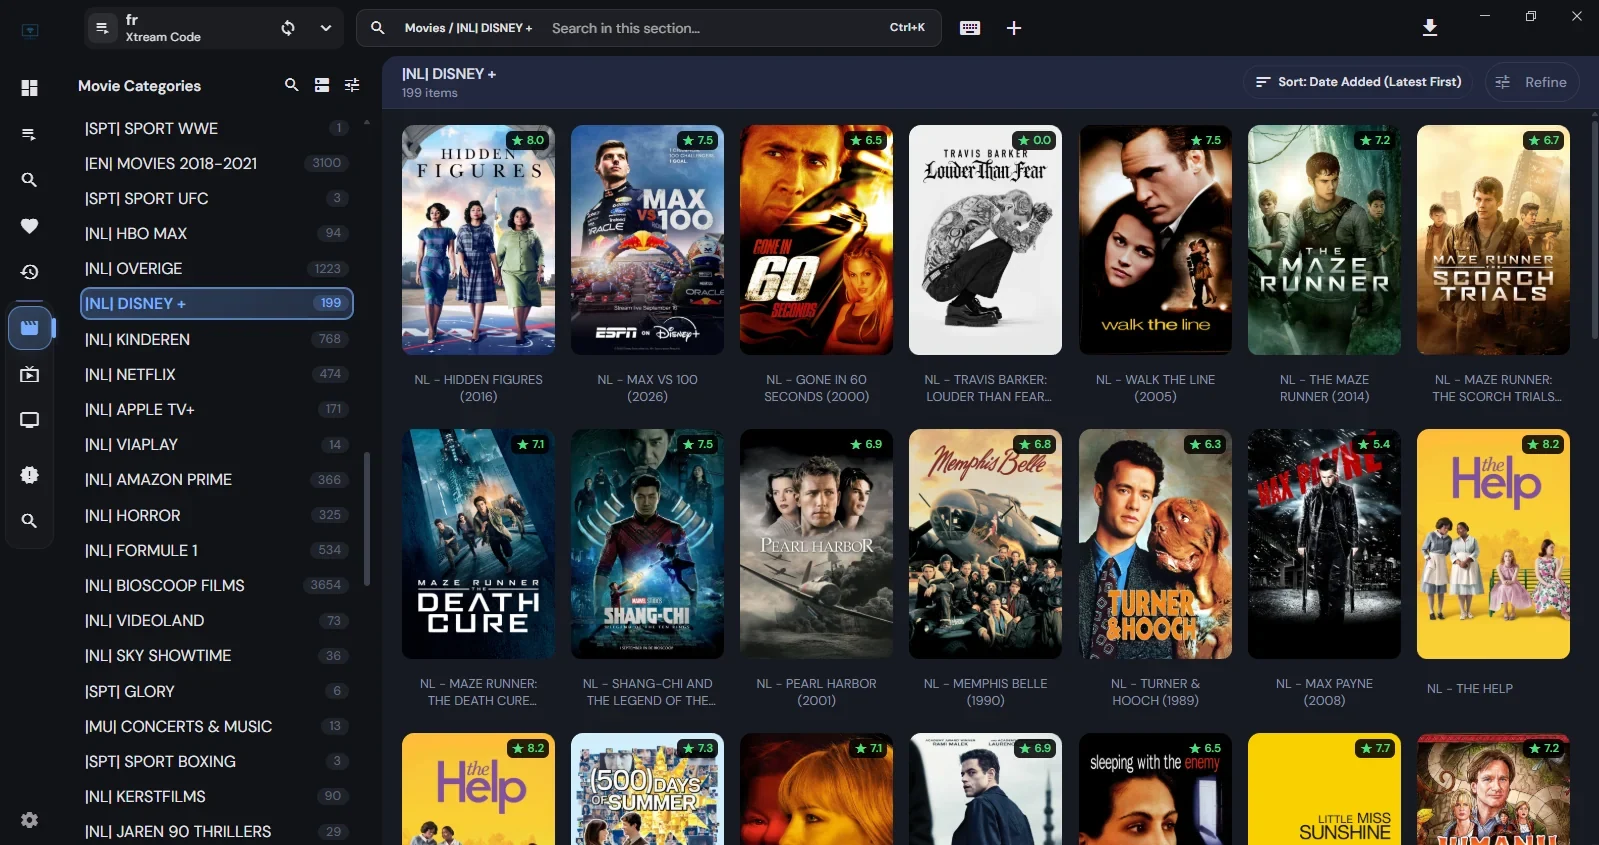Viewport: 1599px width, 845px height.
Task: Click the lower sidebar search magnifier
Action: tap(29, 521)
